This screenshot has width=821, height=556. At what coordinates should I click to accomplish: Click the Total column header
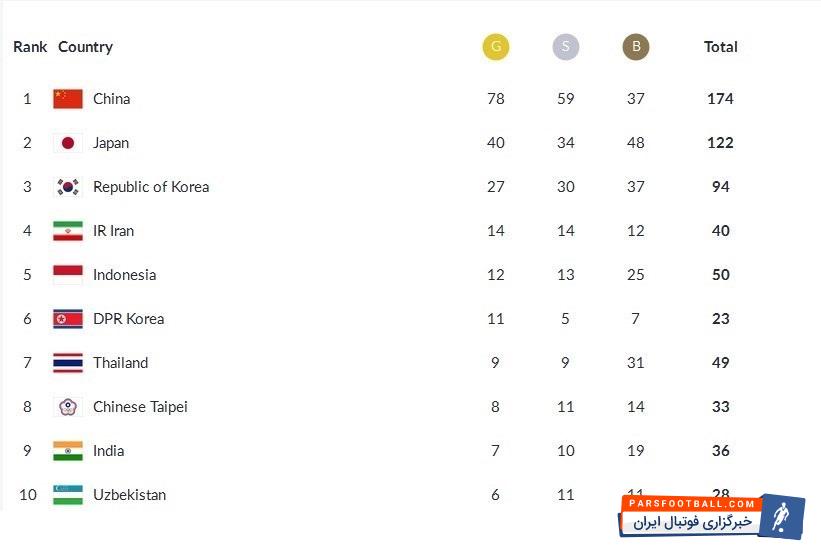point(720,47)
